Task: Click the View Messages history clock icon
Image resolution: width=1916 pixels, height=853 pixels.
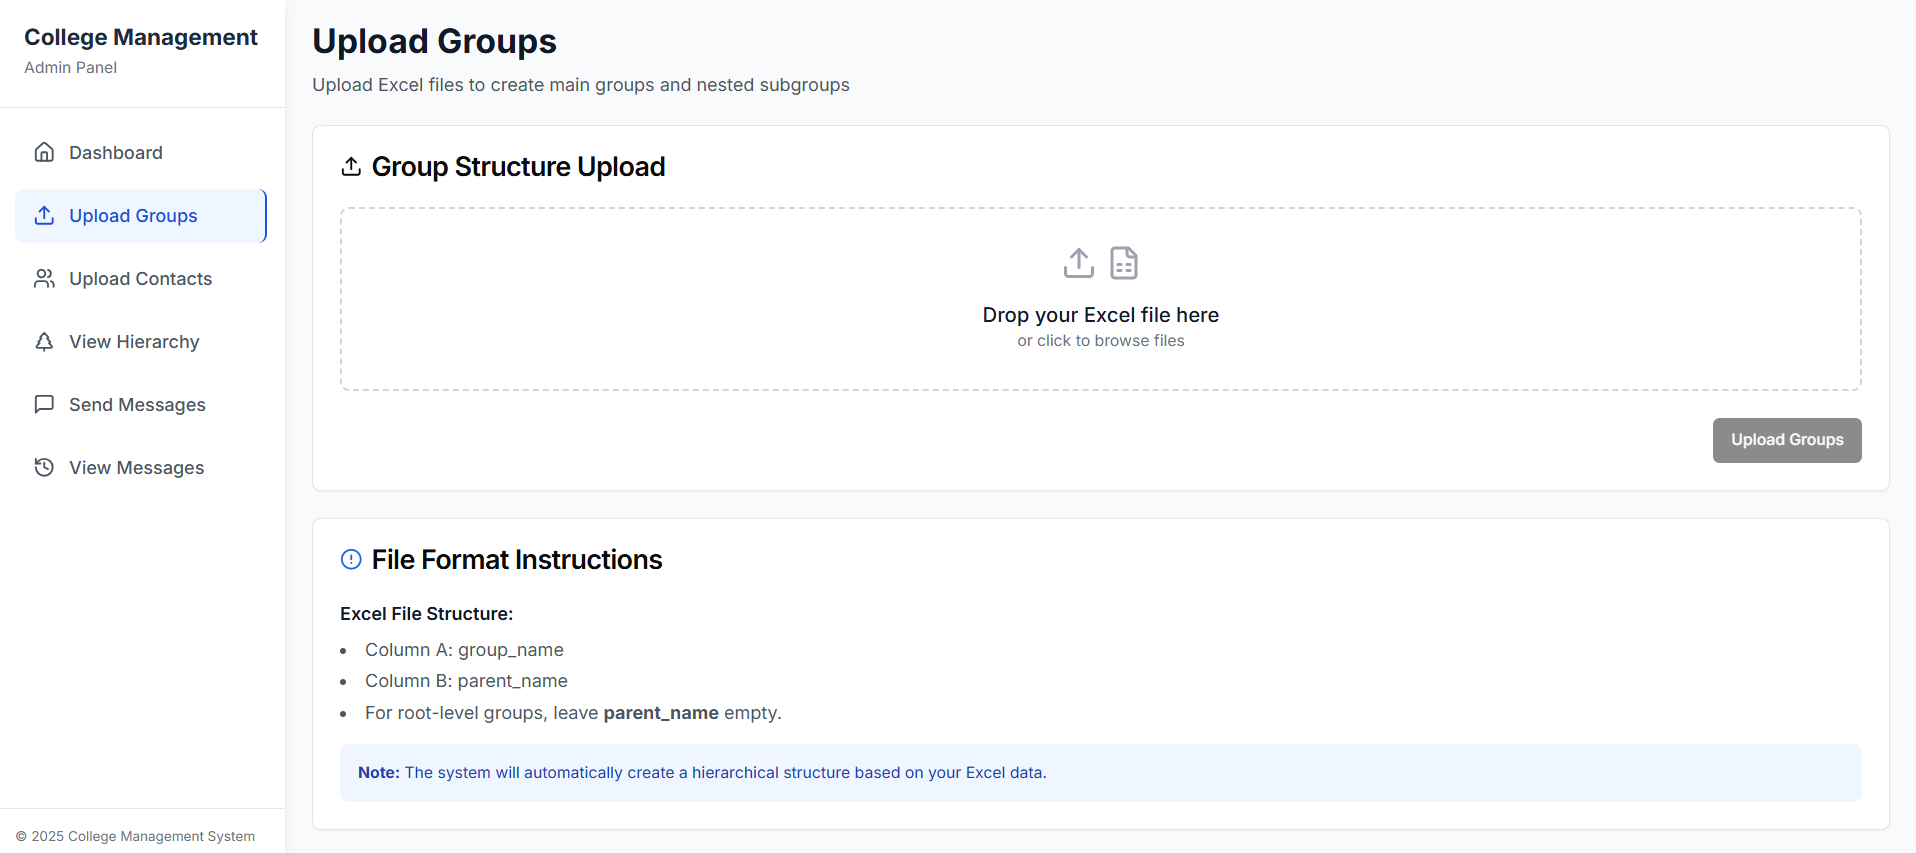Action: [x=44, y=467]
